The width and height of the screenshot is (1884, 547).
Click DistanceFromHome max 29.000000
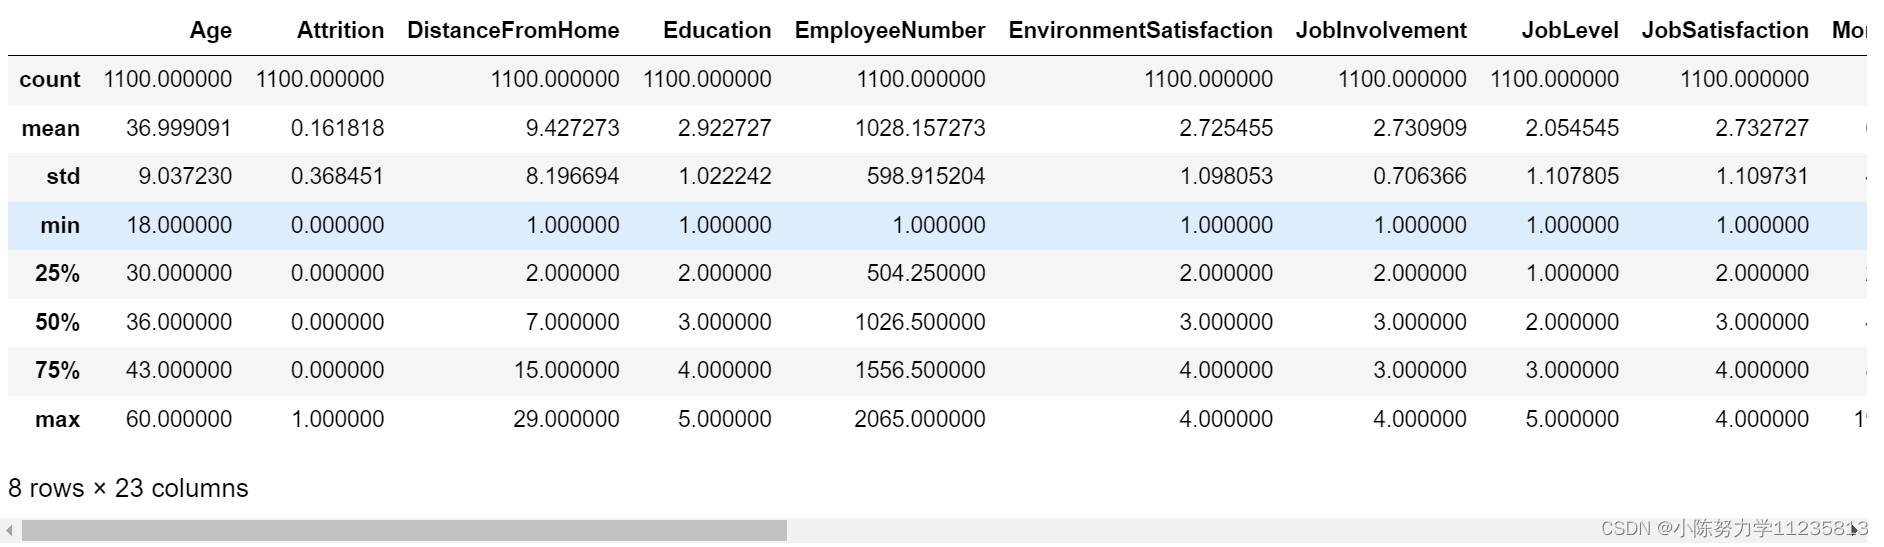pos(567,420)
